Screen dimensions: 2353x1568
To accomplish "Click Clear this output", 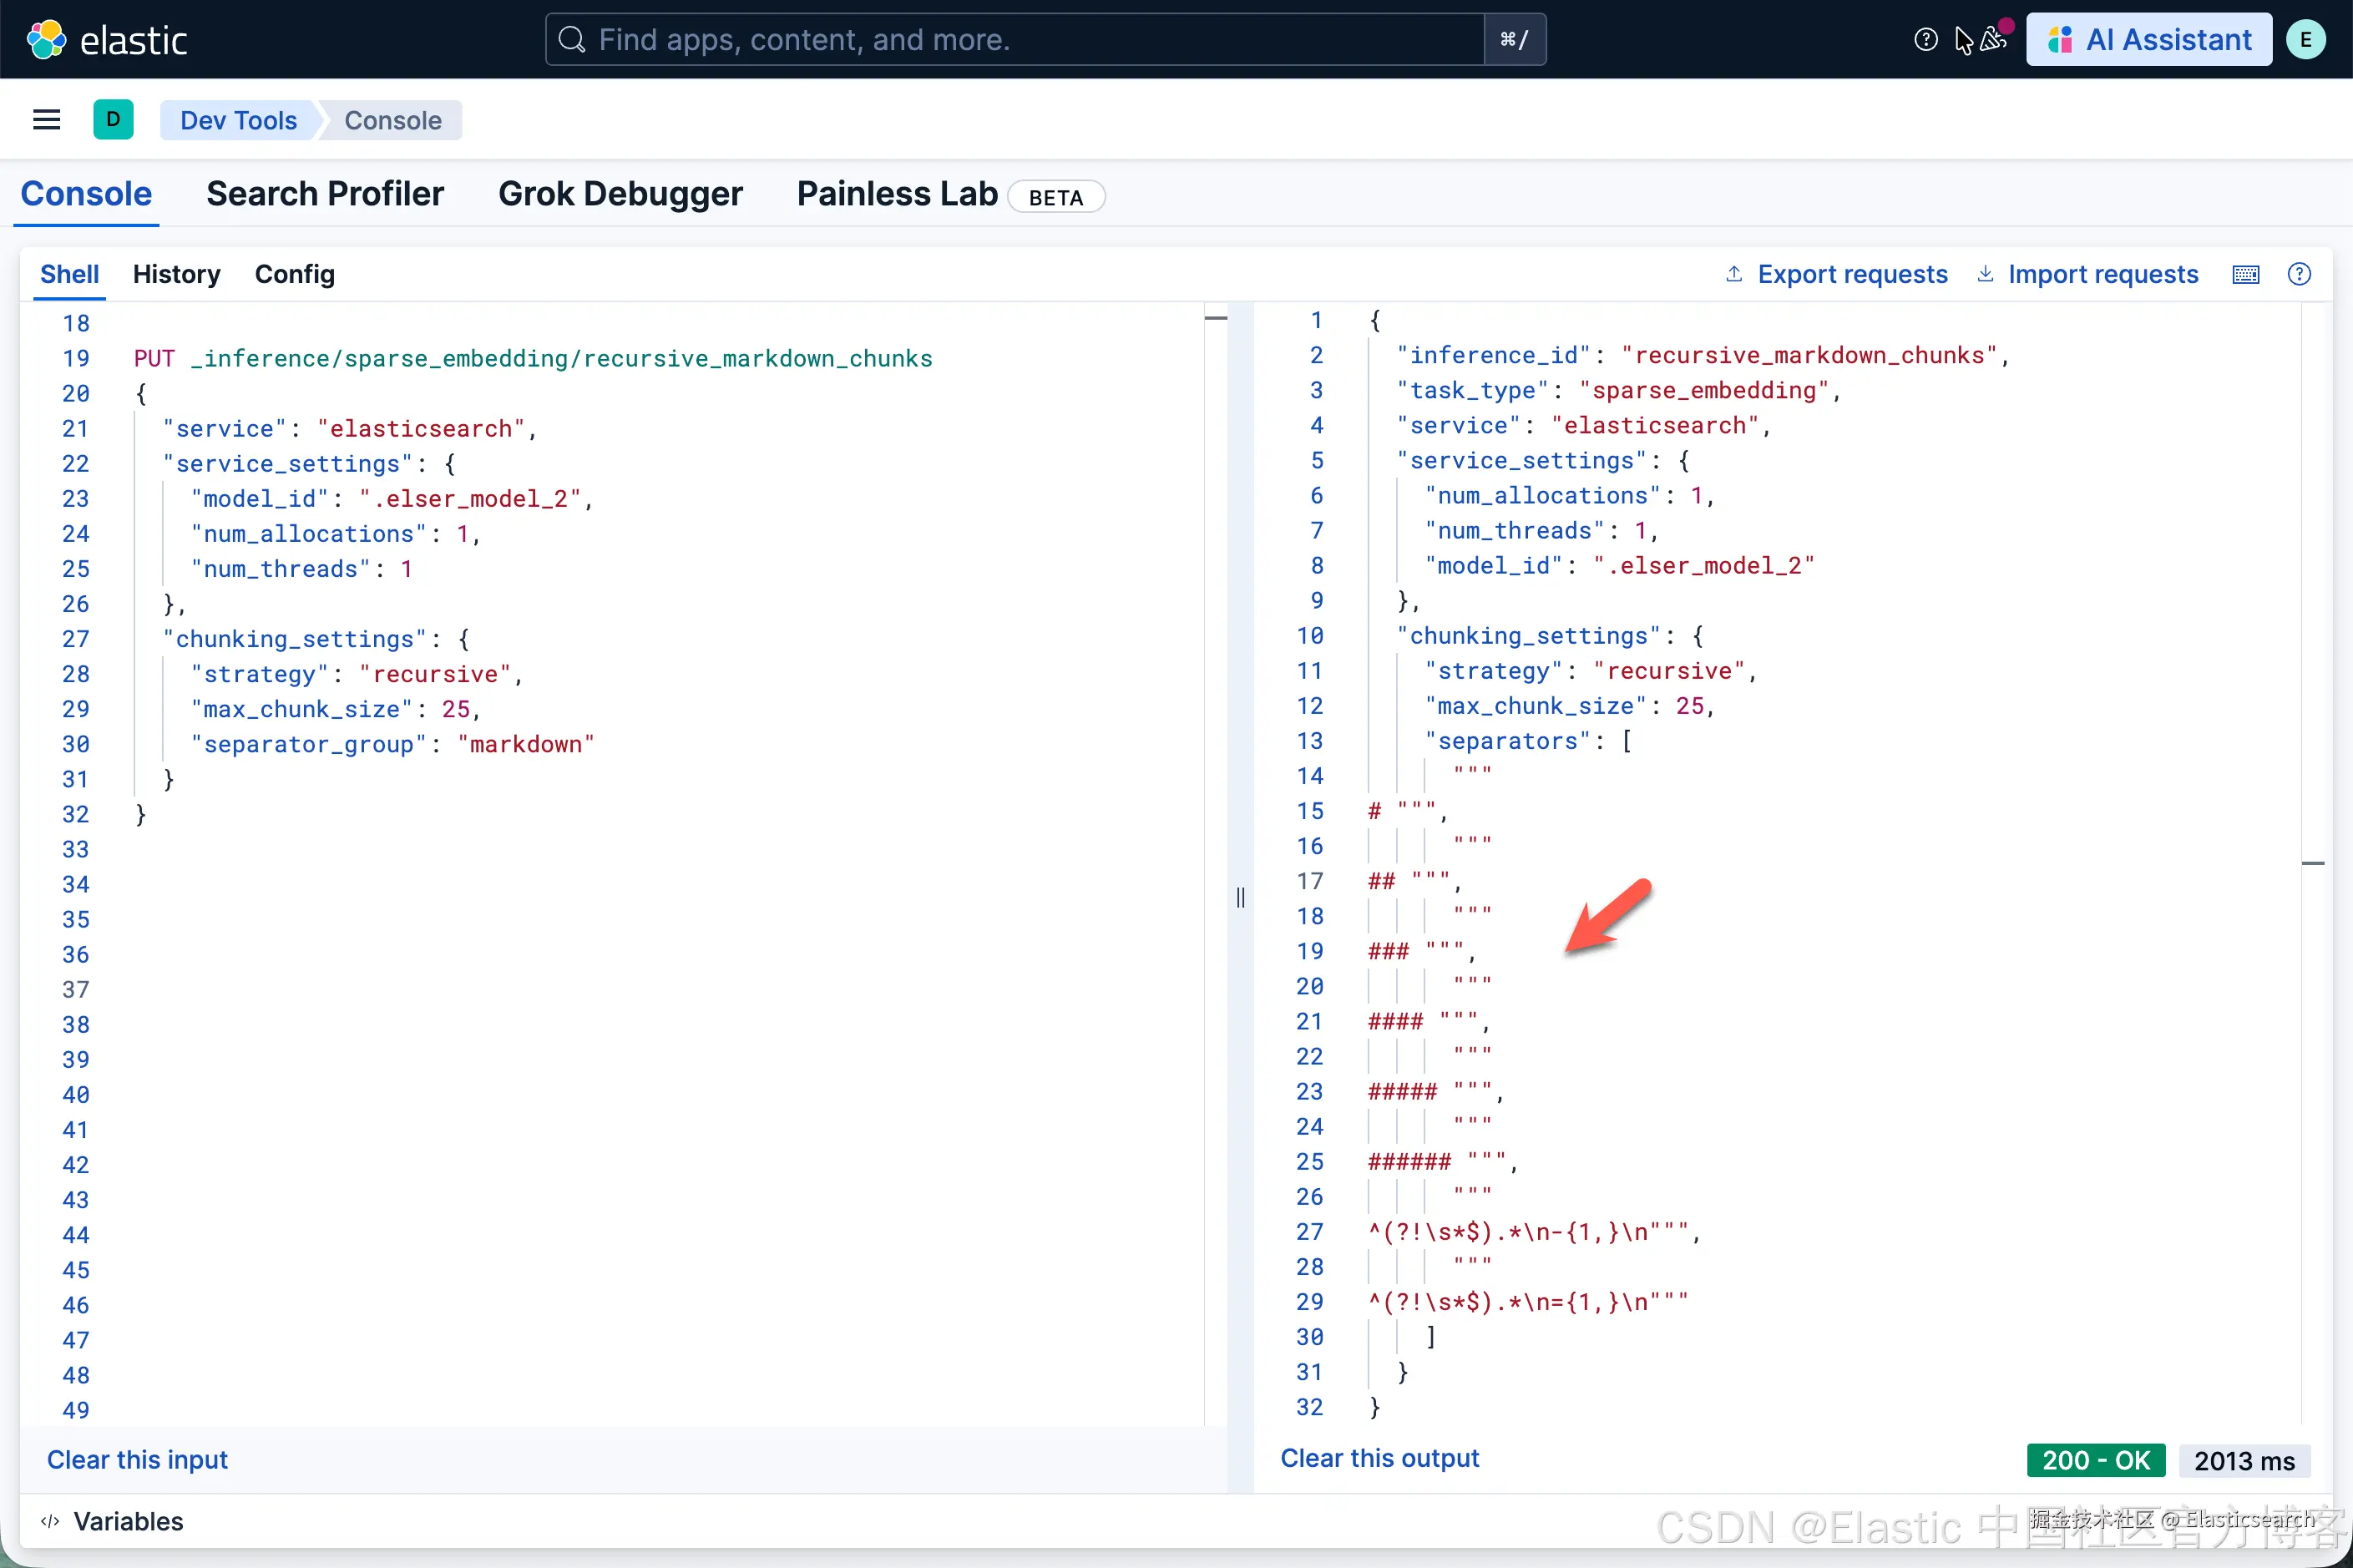I will click(1379, 1458).
